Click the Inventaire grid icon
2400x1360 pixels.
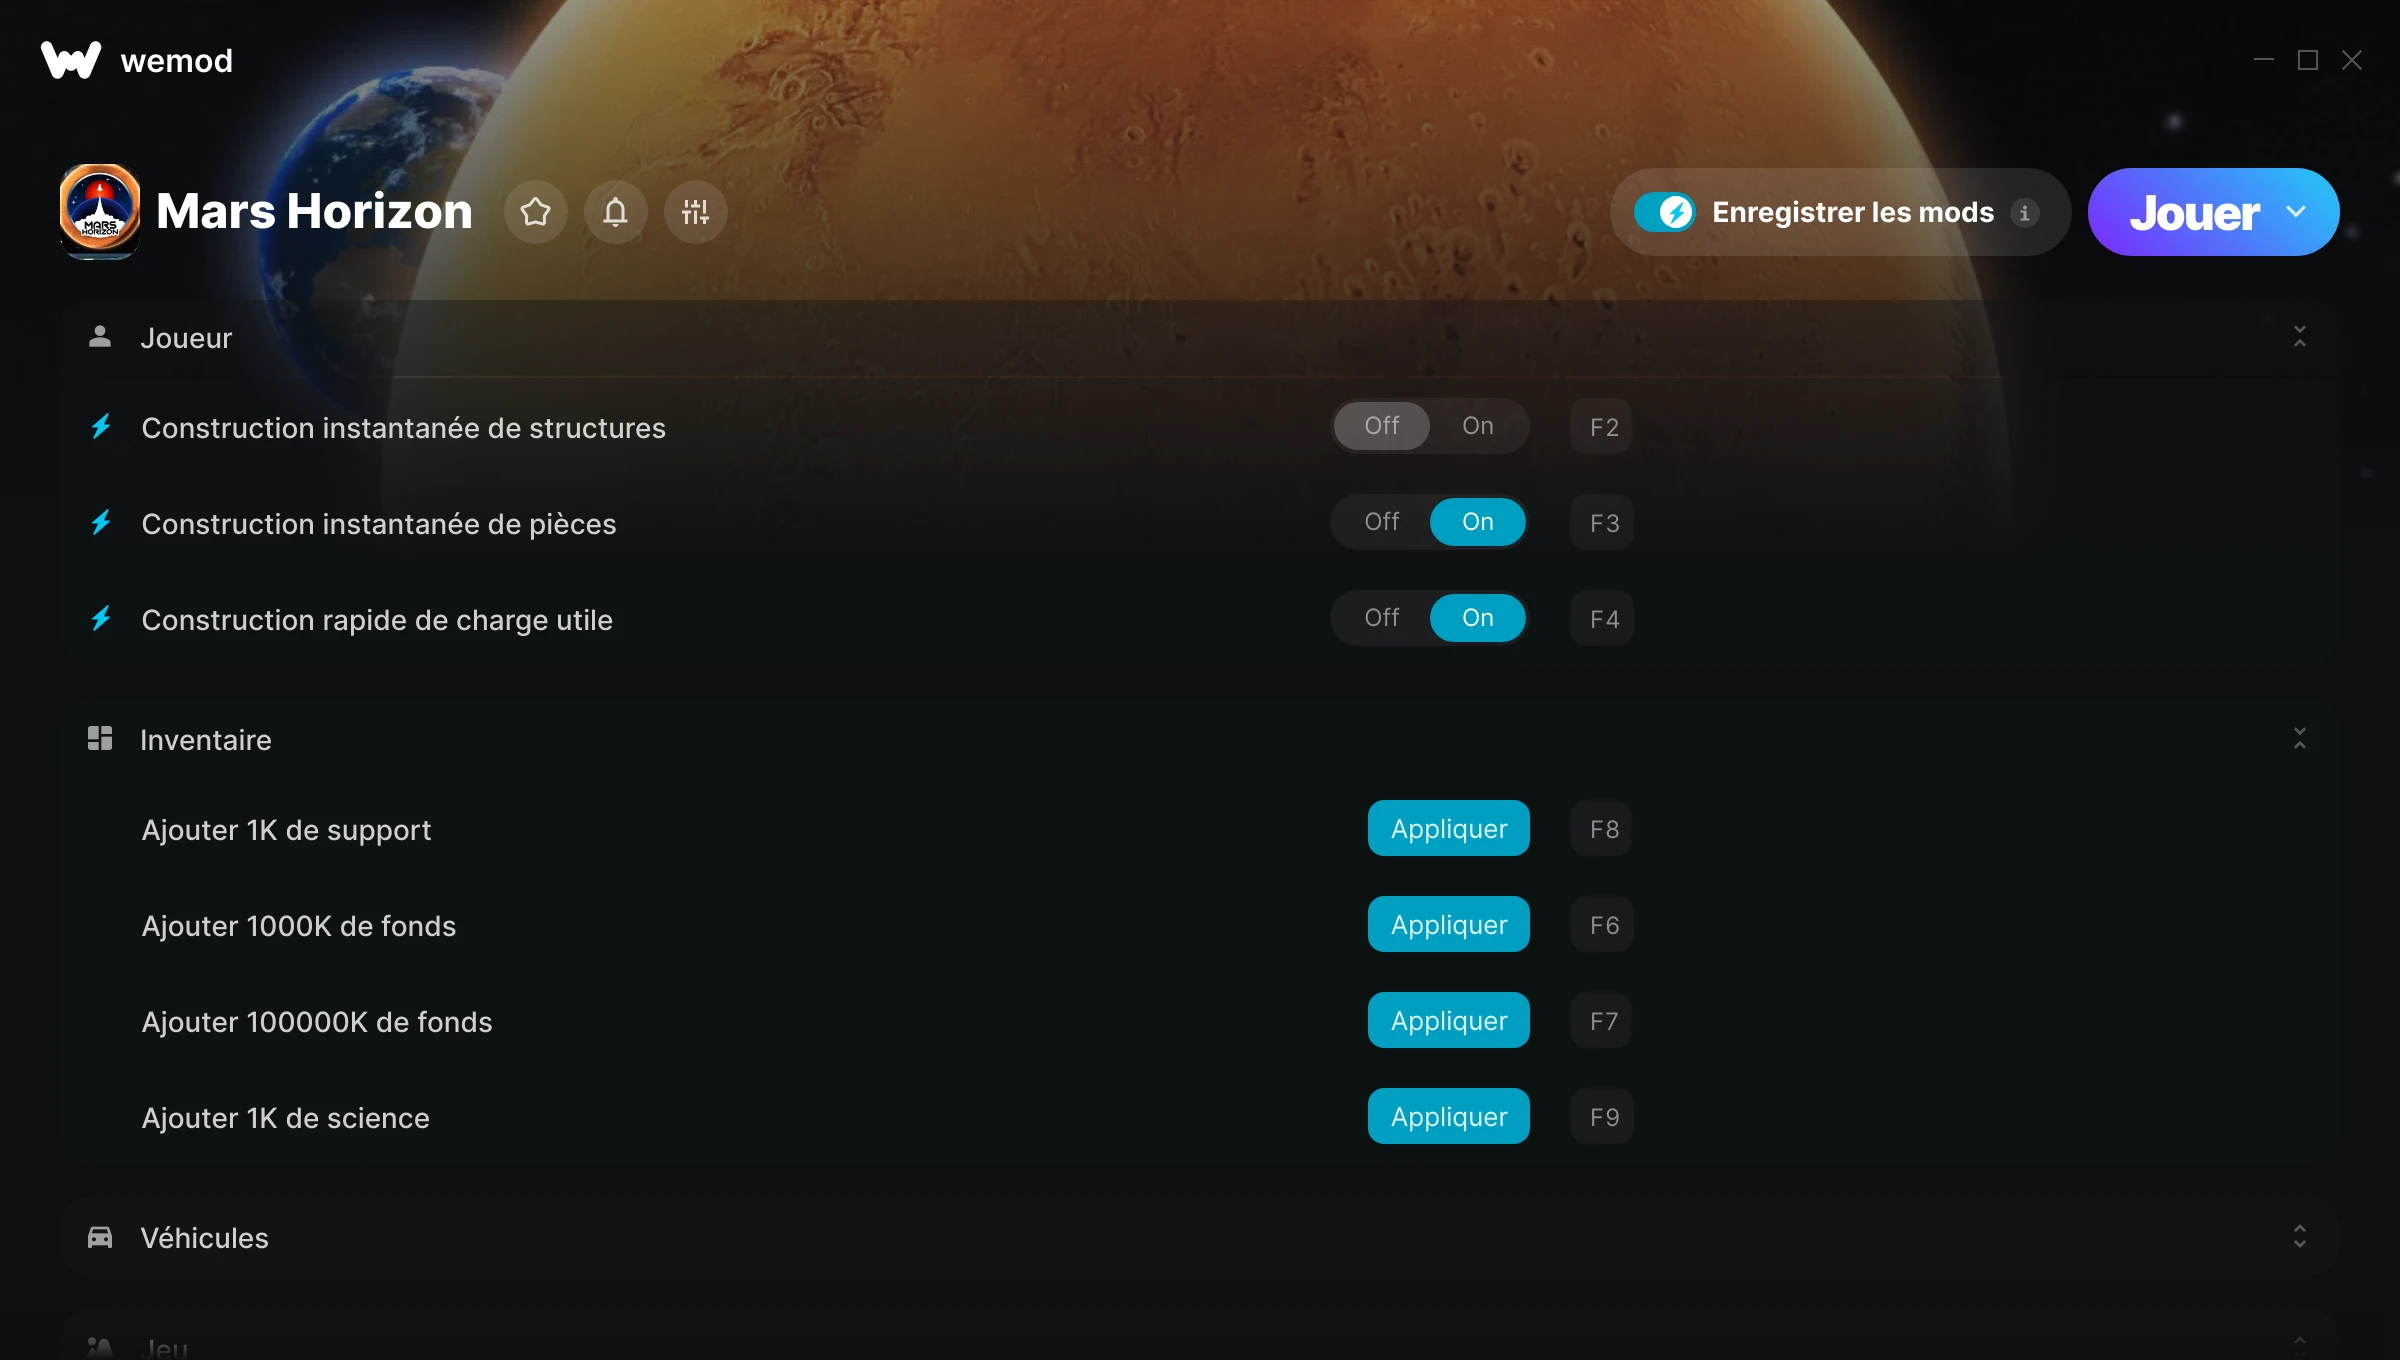(100, 739)
